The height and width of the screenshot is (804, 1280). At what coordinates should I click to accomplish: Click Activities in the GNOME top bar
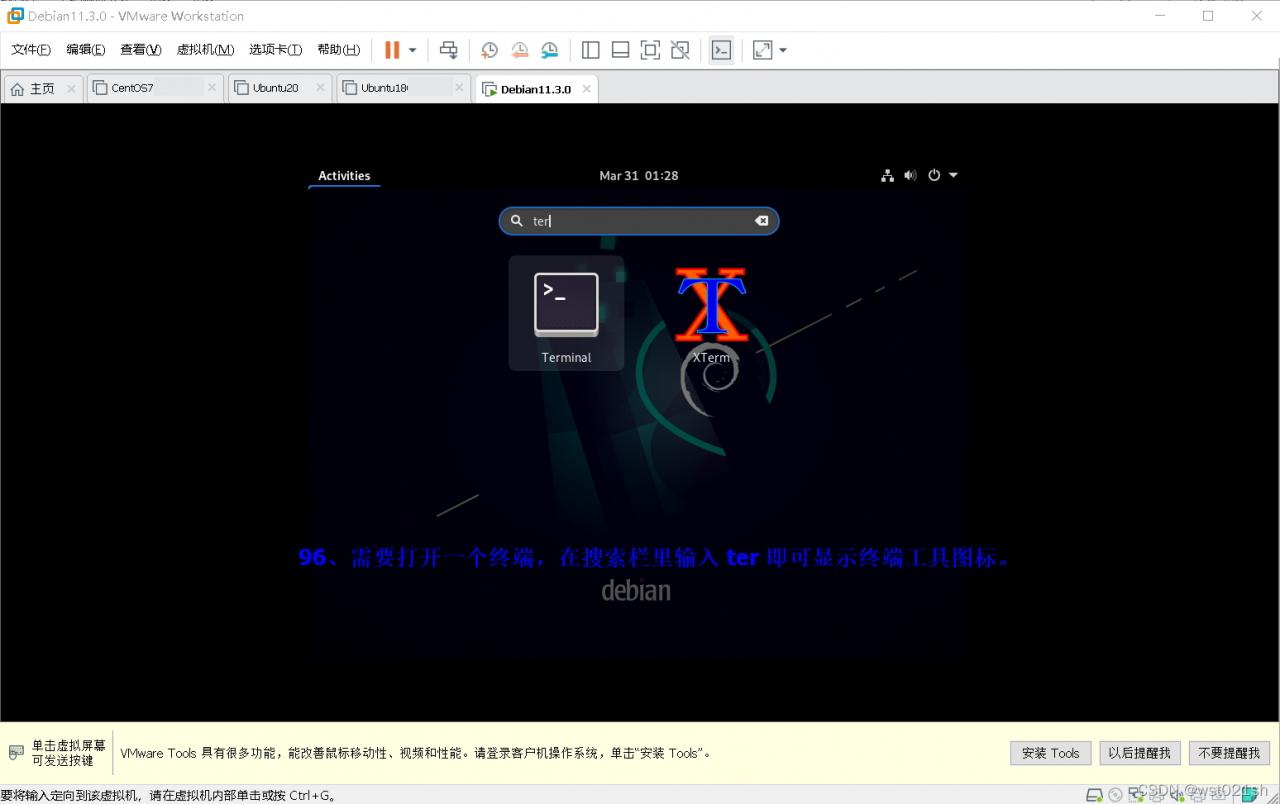344,175
